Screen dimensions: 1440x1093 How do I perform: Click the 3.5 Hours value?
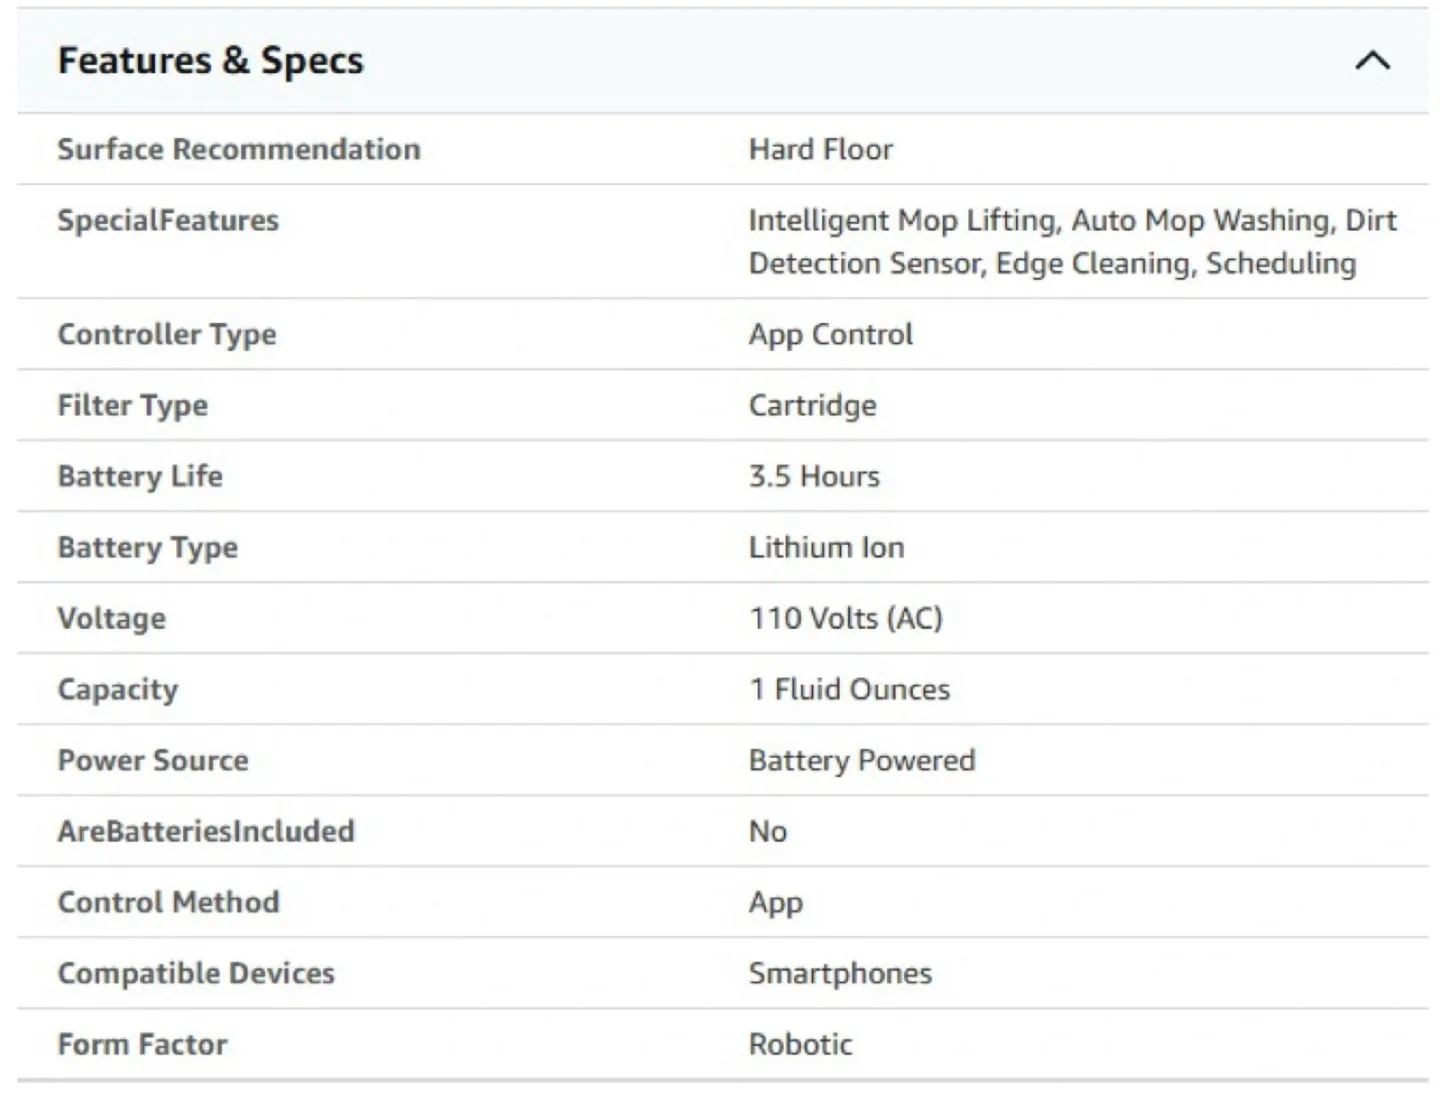tap(814, 476)
